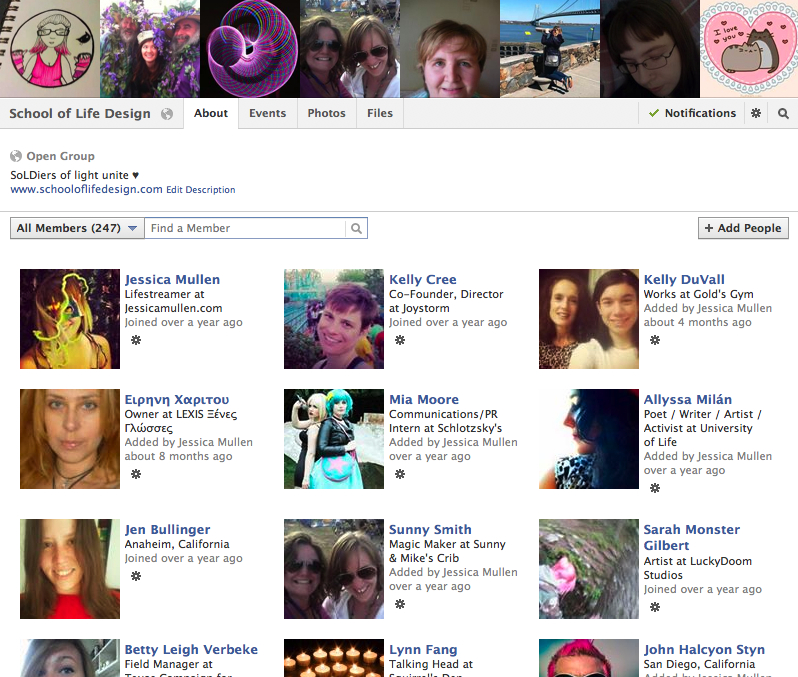Open Mia Moore's profile name link

(x=424, y=400)
